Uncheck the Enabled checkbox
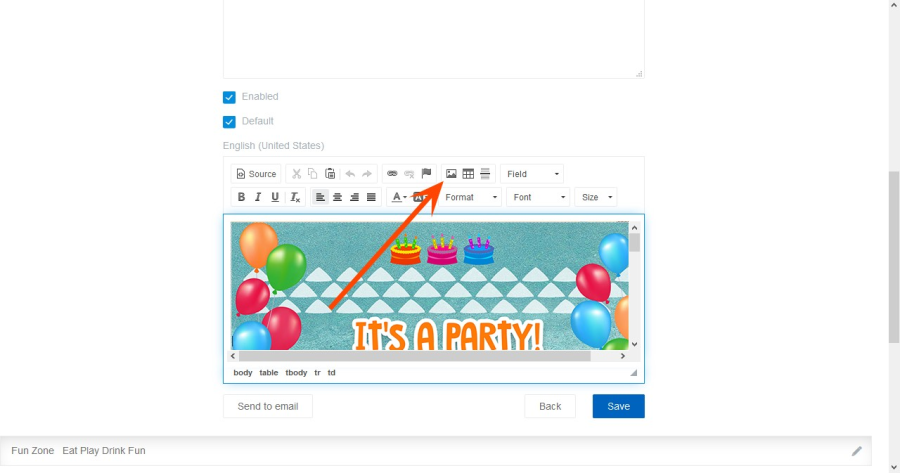 coord(229,97)
